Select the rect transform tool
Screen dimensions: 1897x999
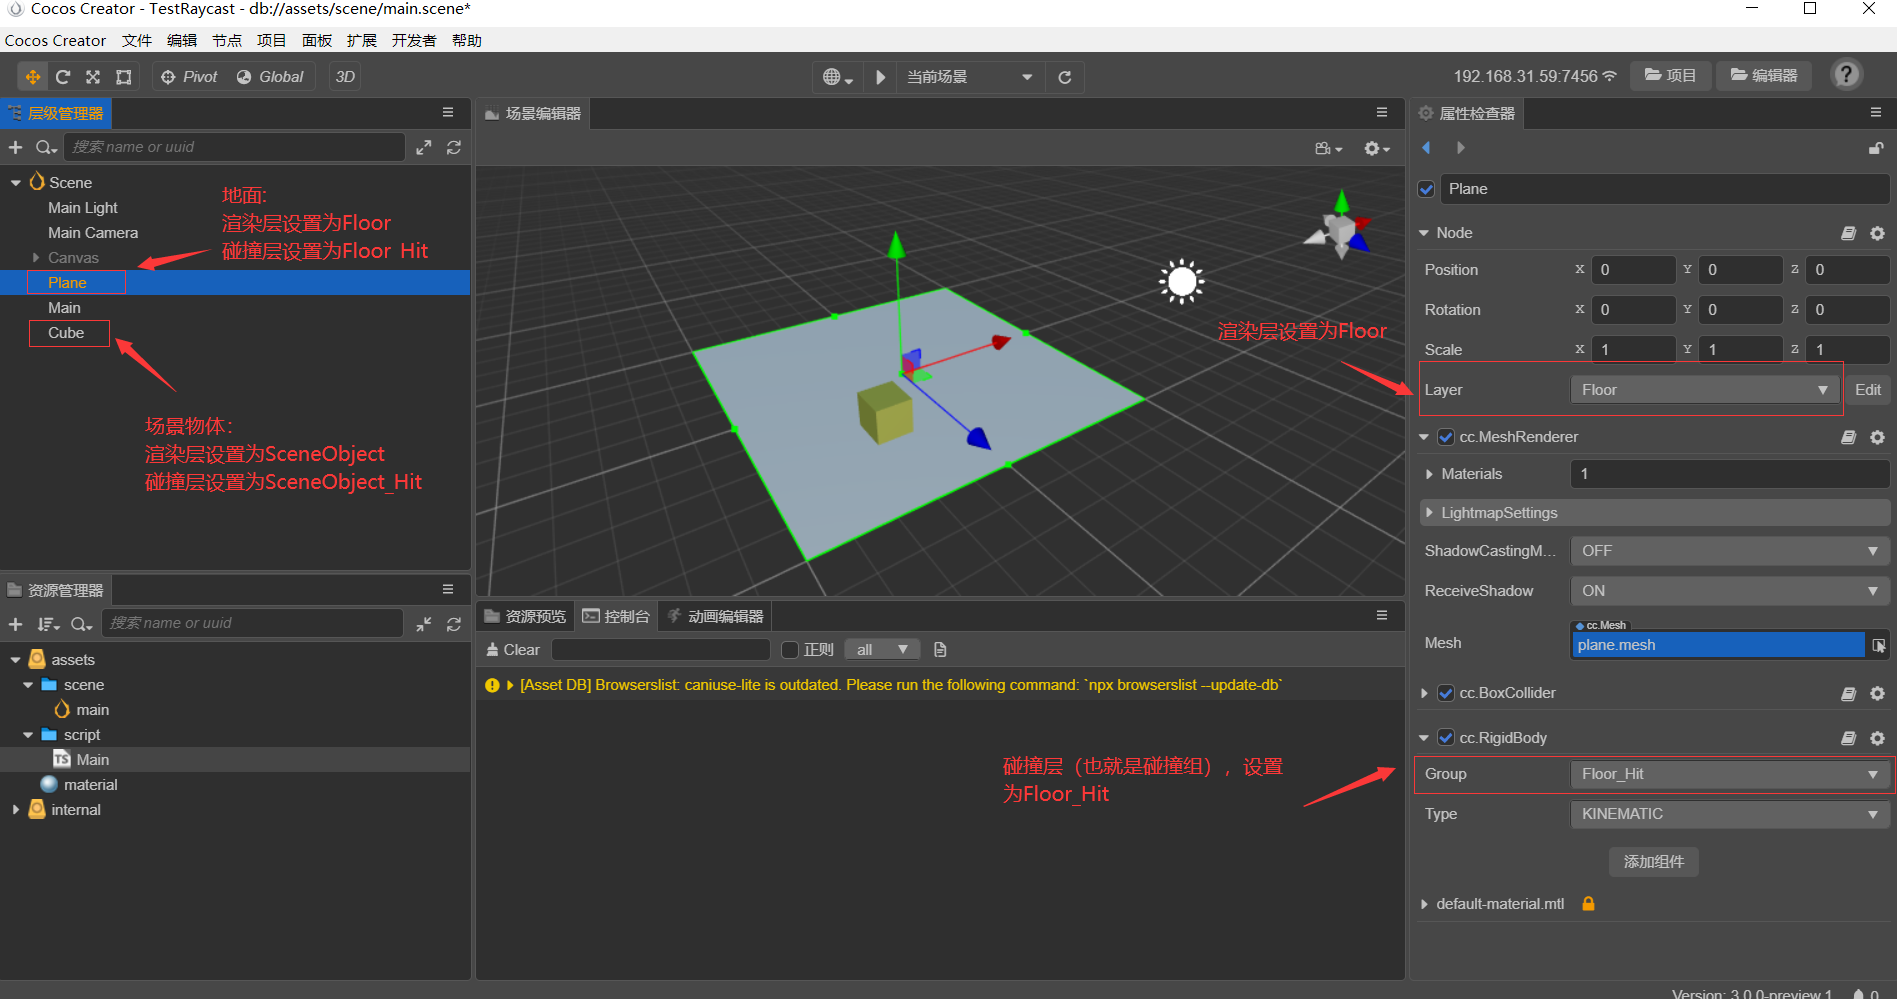pos(123,77)
